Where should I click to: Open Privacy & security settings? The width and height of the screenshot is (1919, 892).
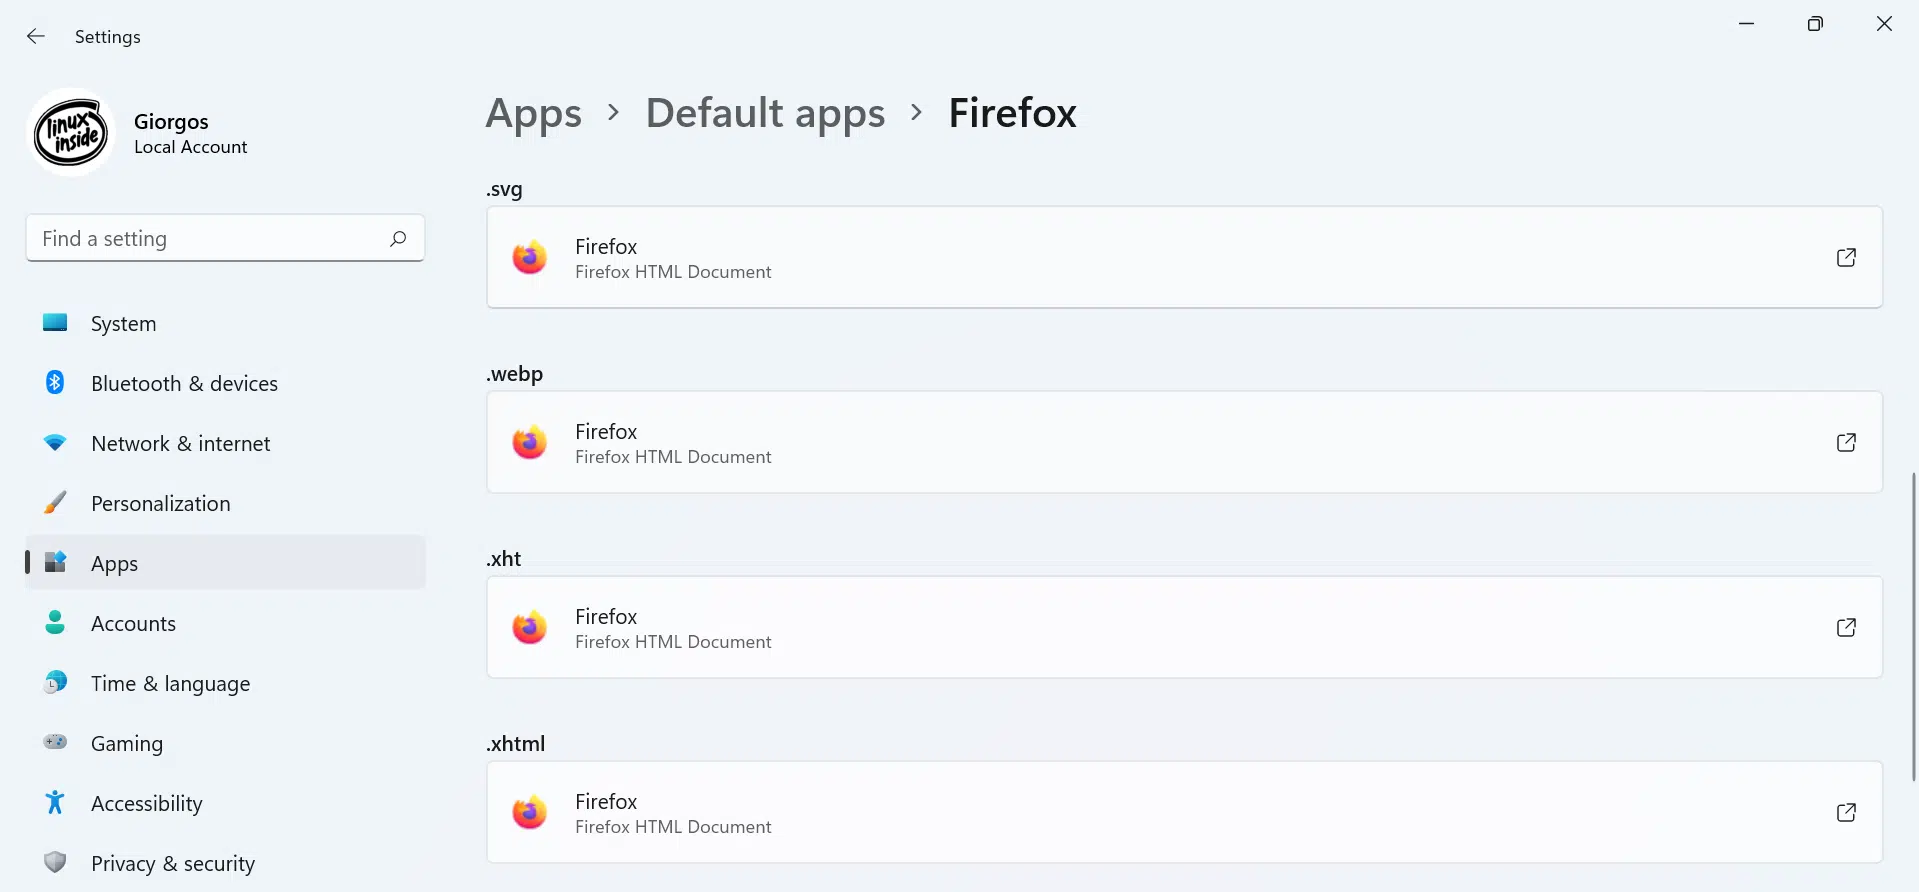point(225,863)
